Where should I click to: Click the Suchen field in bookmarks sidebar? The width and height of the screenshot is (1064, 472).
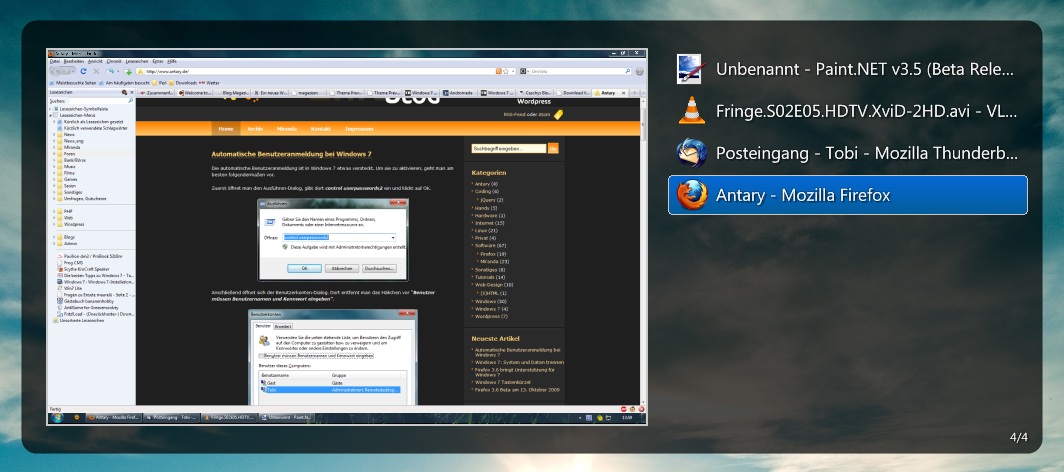[x=101, y=101]
